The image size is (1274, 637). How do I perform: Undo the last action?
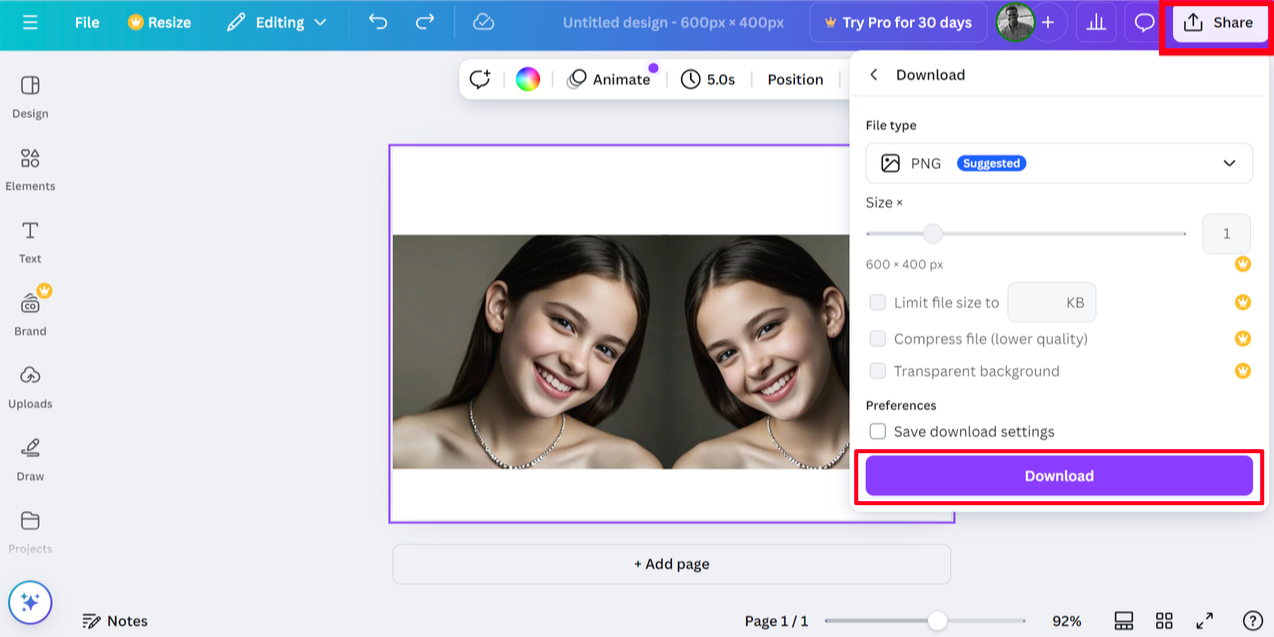pos(378,22)
